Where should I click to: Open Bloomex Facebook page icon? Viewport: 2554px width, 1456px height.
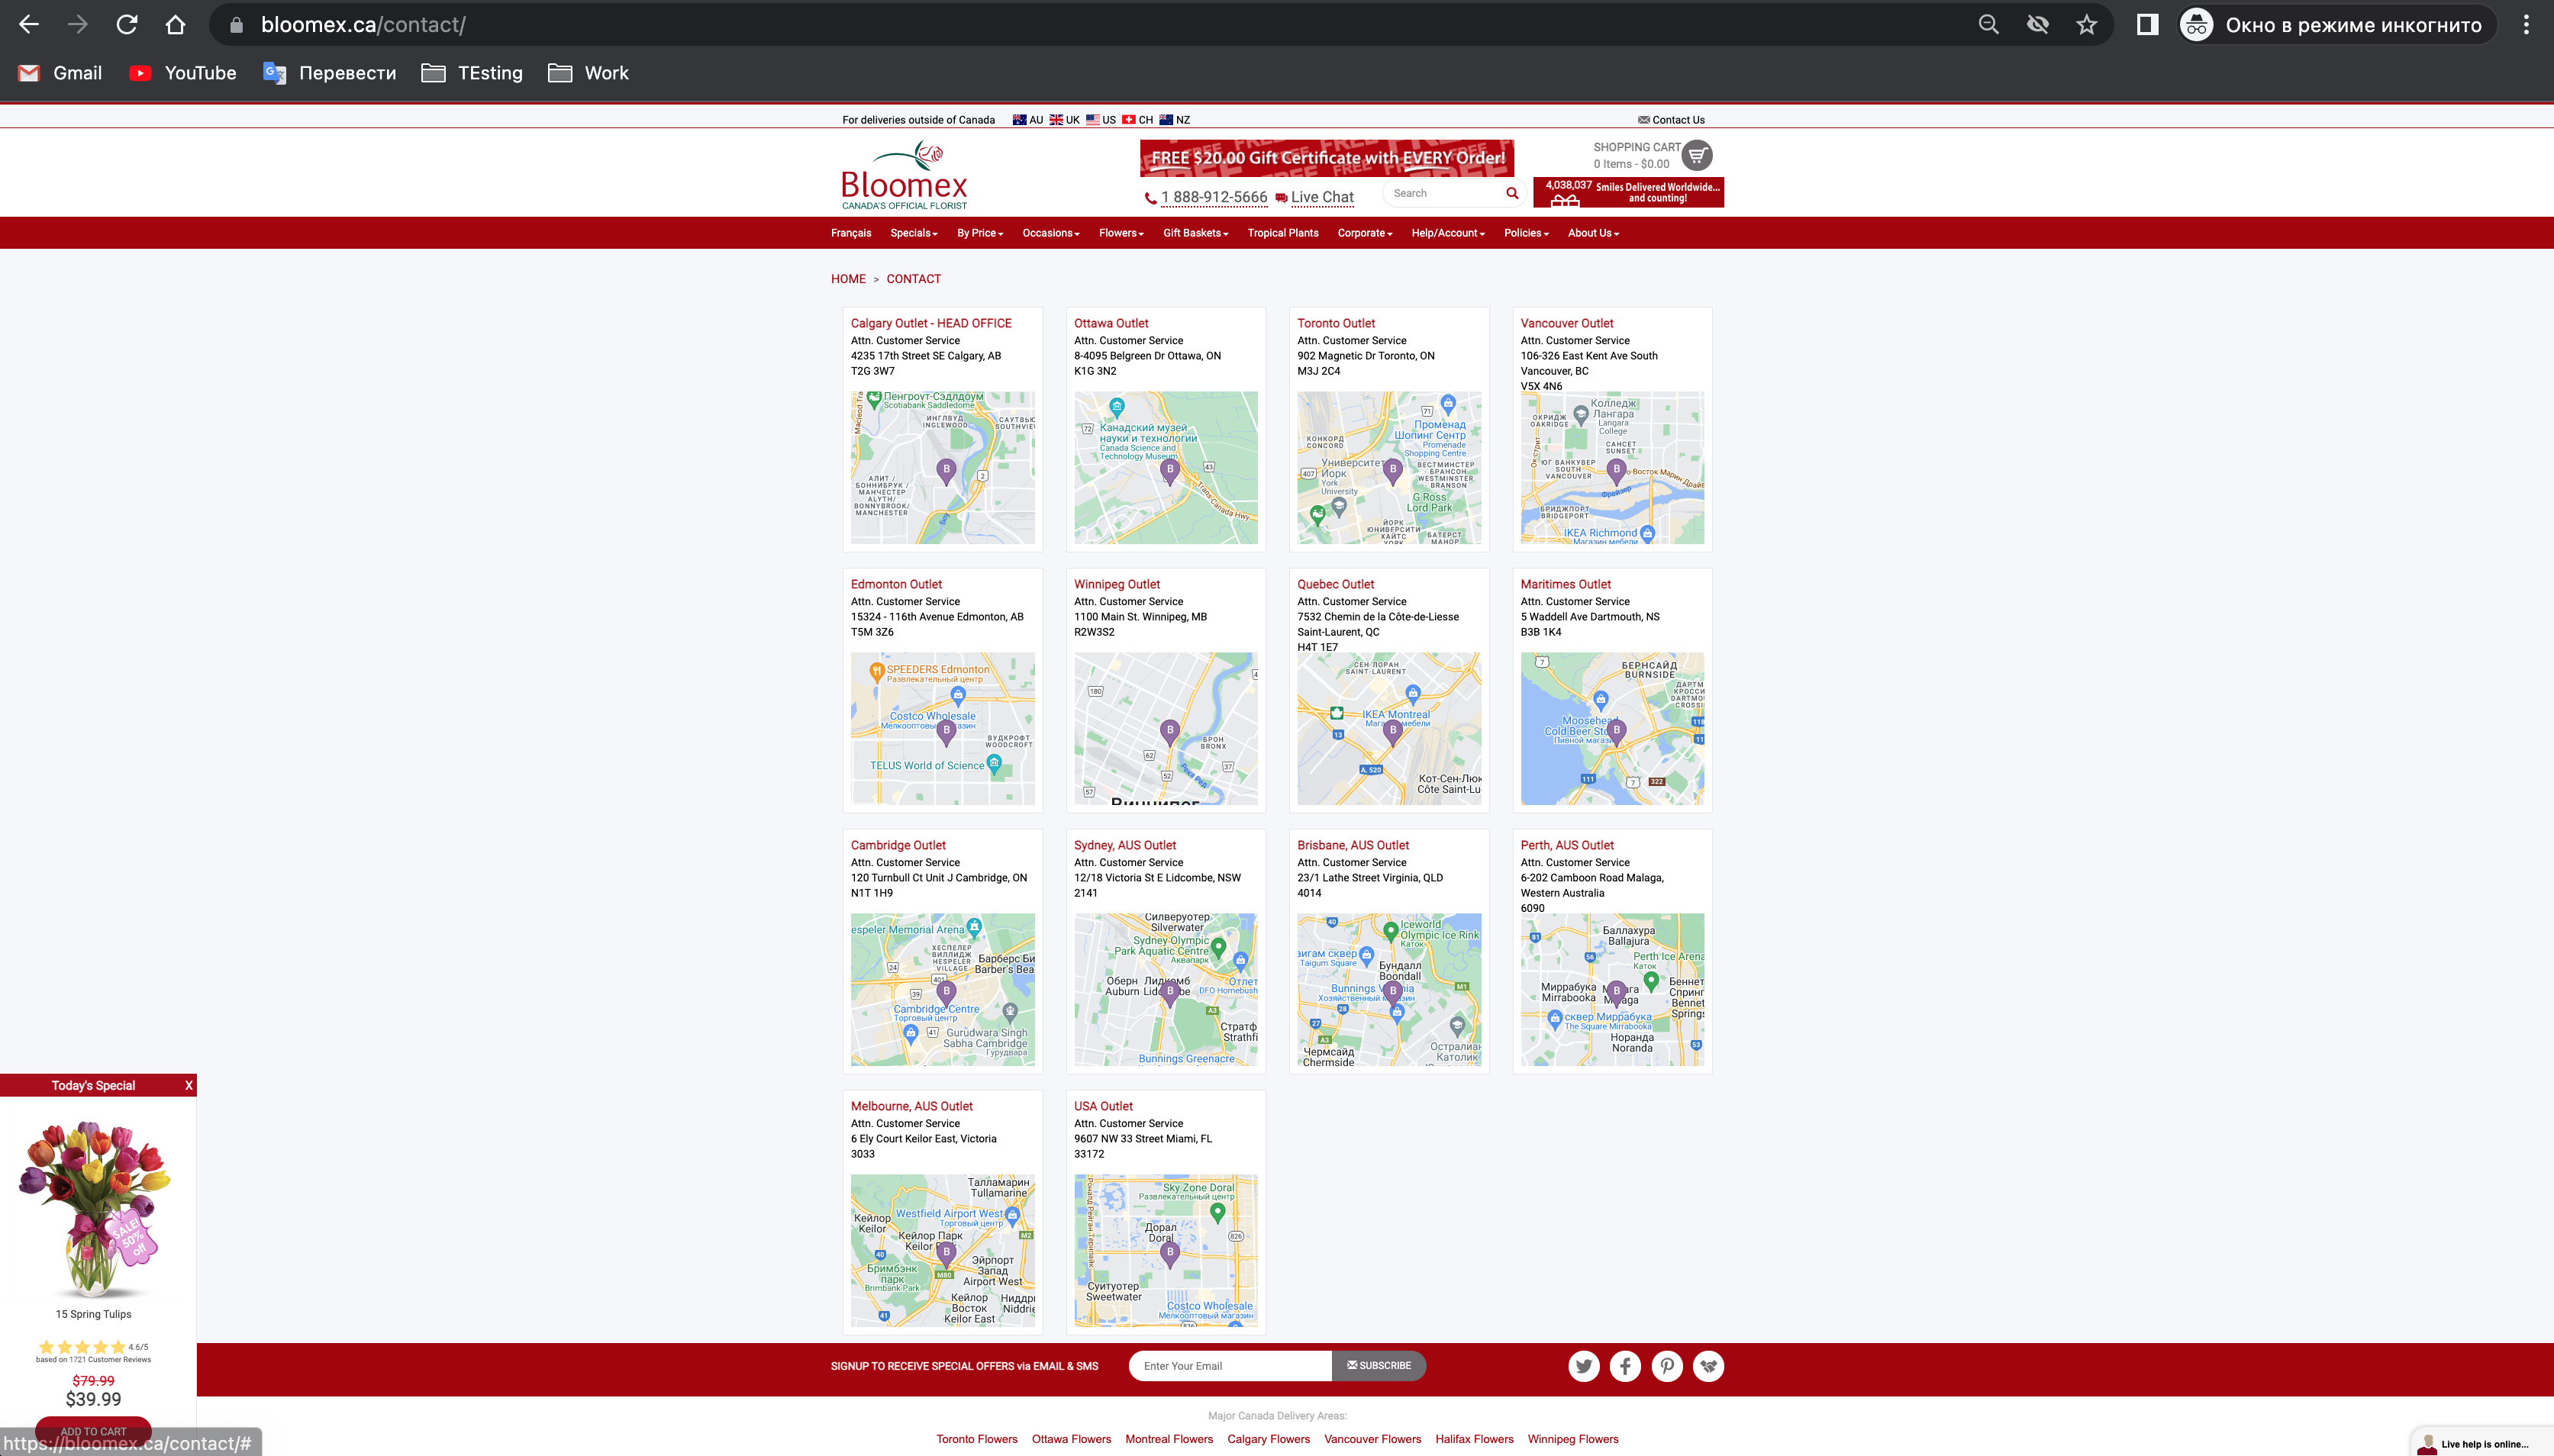pos(1625,1366)
